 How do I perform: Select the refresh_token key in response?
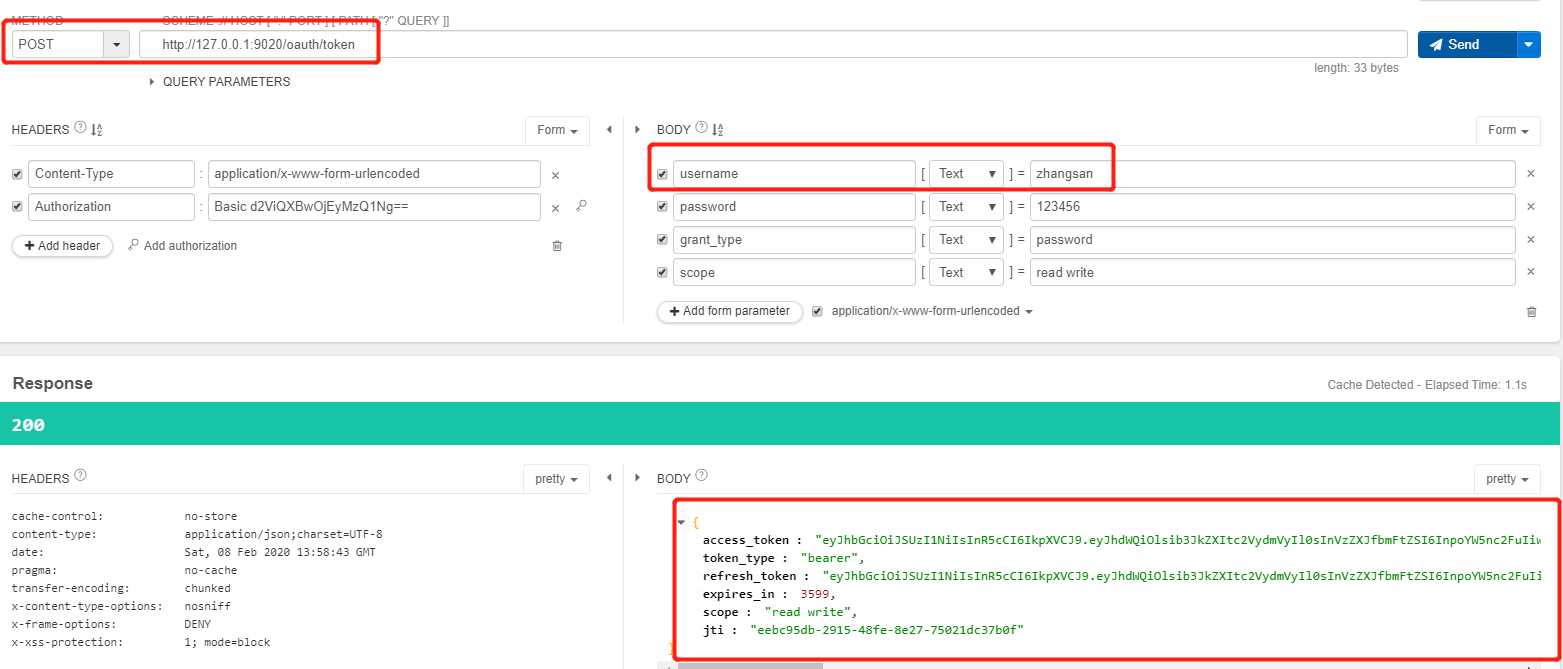(749, 576)
